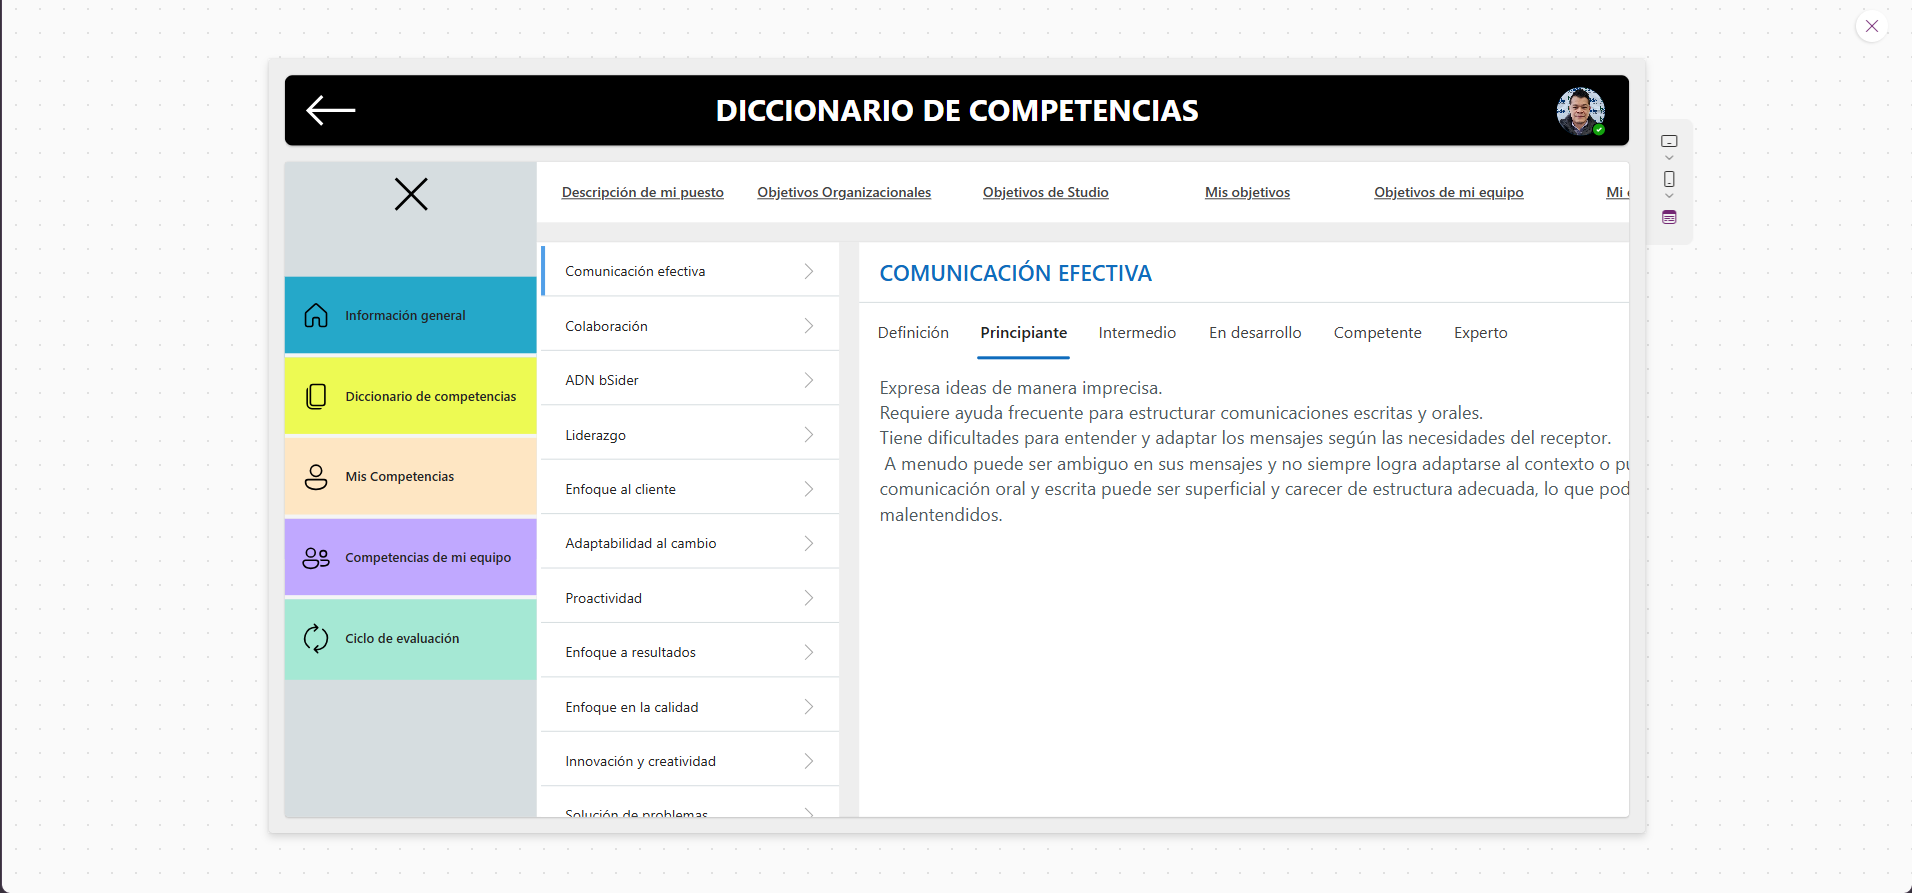Screen dimensions: 1912x893
Task: Select the tablet preview device icon
Action: pyautogui.click(x=1669, y=141)
